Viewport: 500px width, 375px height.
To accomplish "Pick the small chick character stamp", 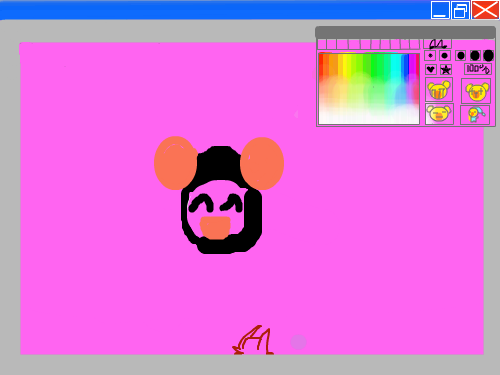I will click(475, 115).
